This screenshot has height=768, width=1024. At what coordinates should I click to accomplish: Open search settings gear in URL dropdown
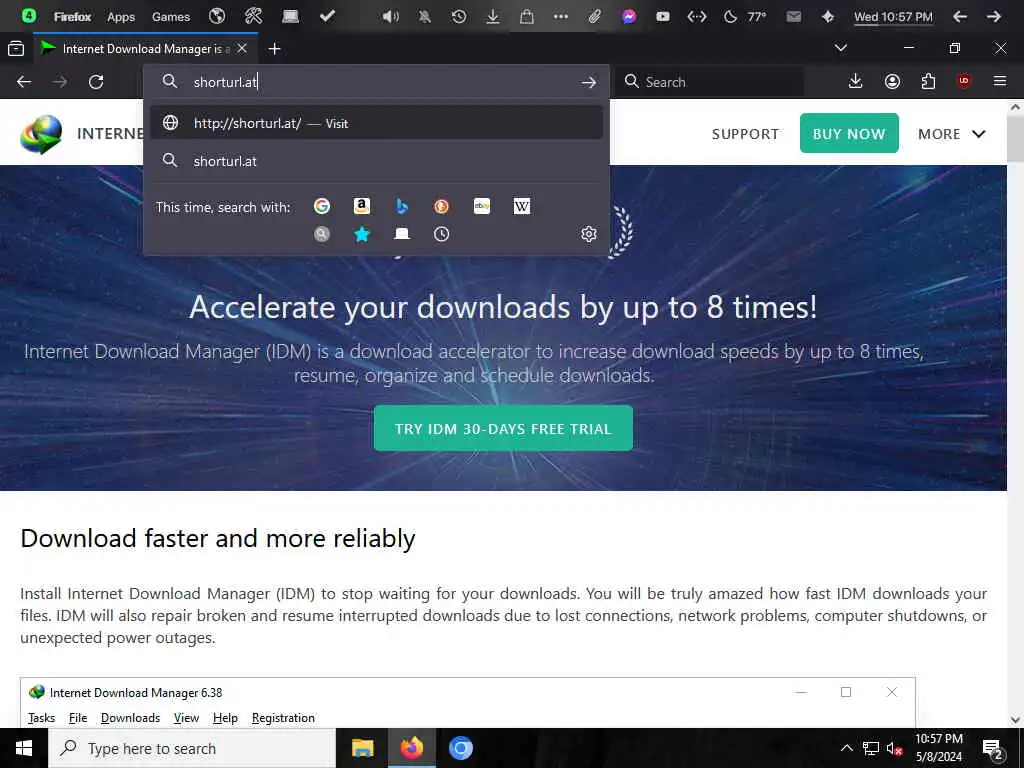pyautogui.click(x=589, y=234)
